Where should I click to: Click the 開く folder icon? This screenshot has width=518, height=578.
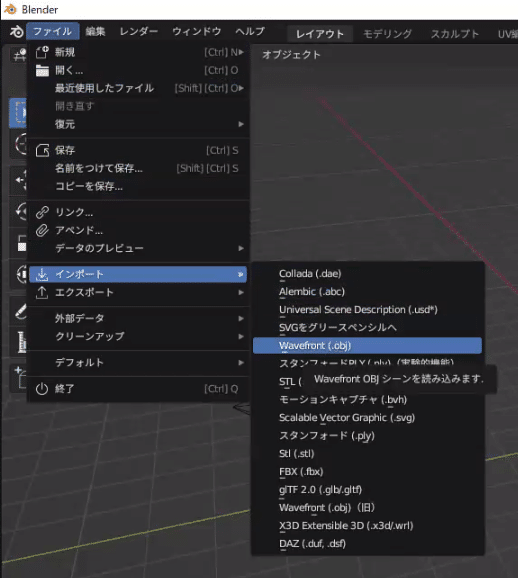point(42,70)
